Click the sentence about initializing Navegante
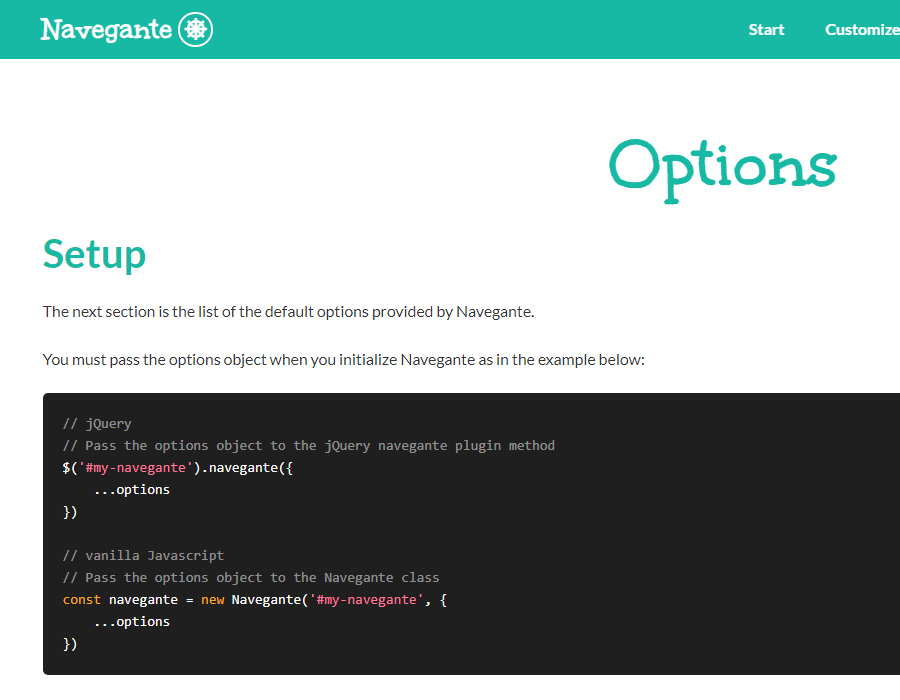 [343, 359]
